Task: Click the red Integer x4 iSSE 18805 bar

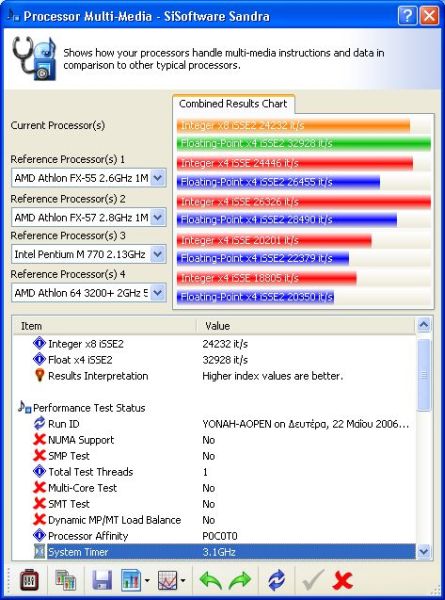Action: click(267, 278)
